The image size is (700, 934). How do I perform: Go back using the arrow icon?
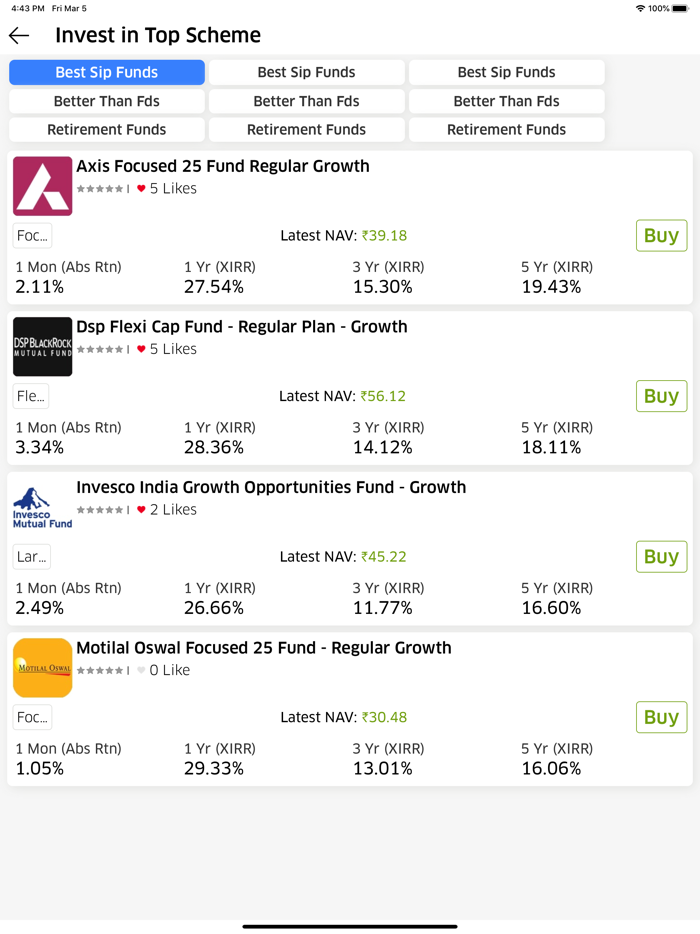tap(19, 36)
